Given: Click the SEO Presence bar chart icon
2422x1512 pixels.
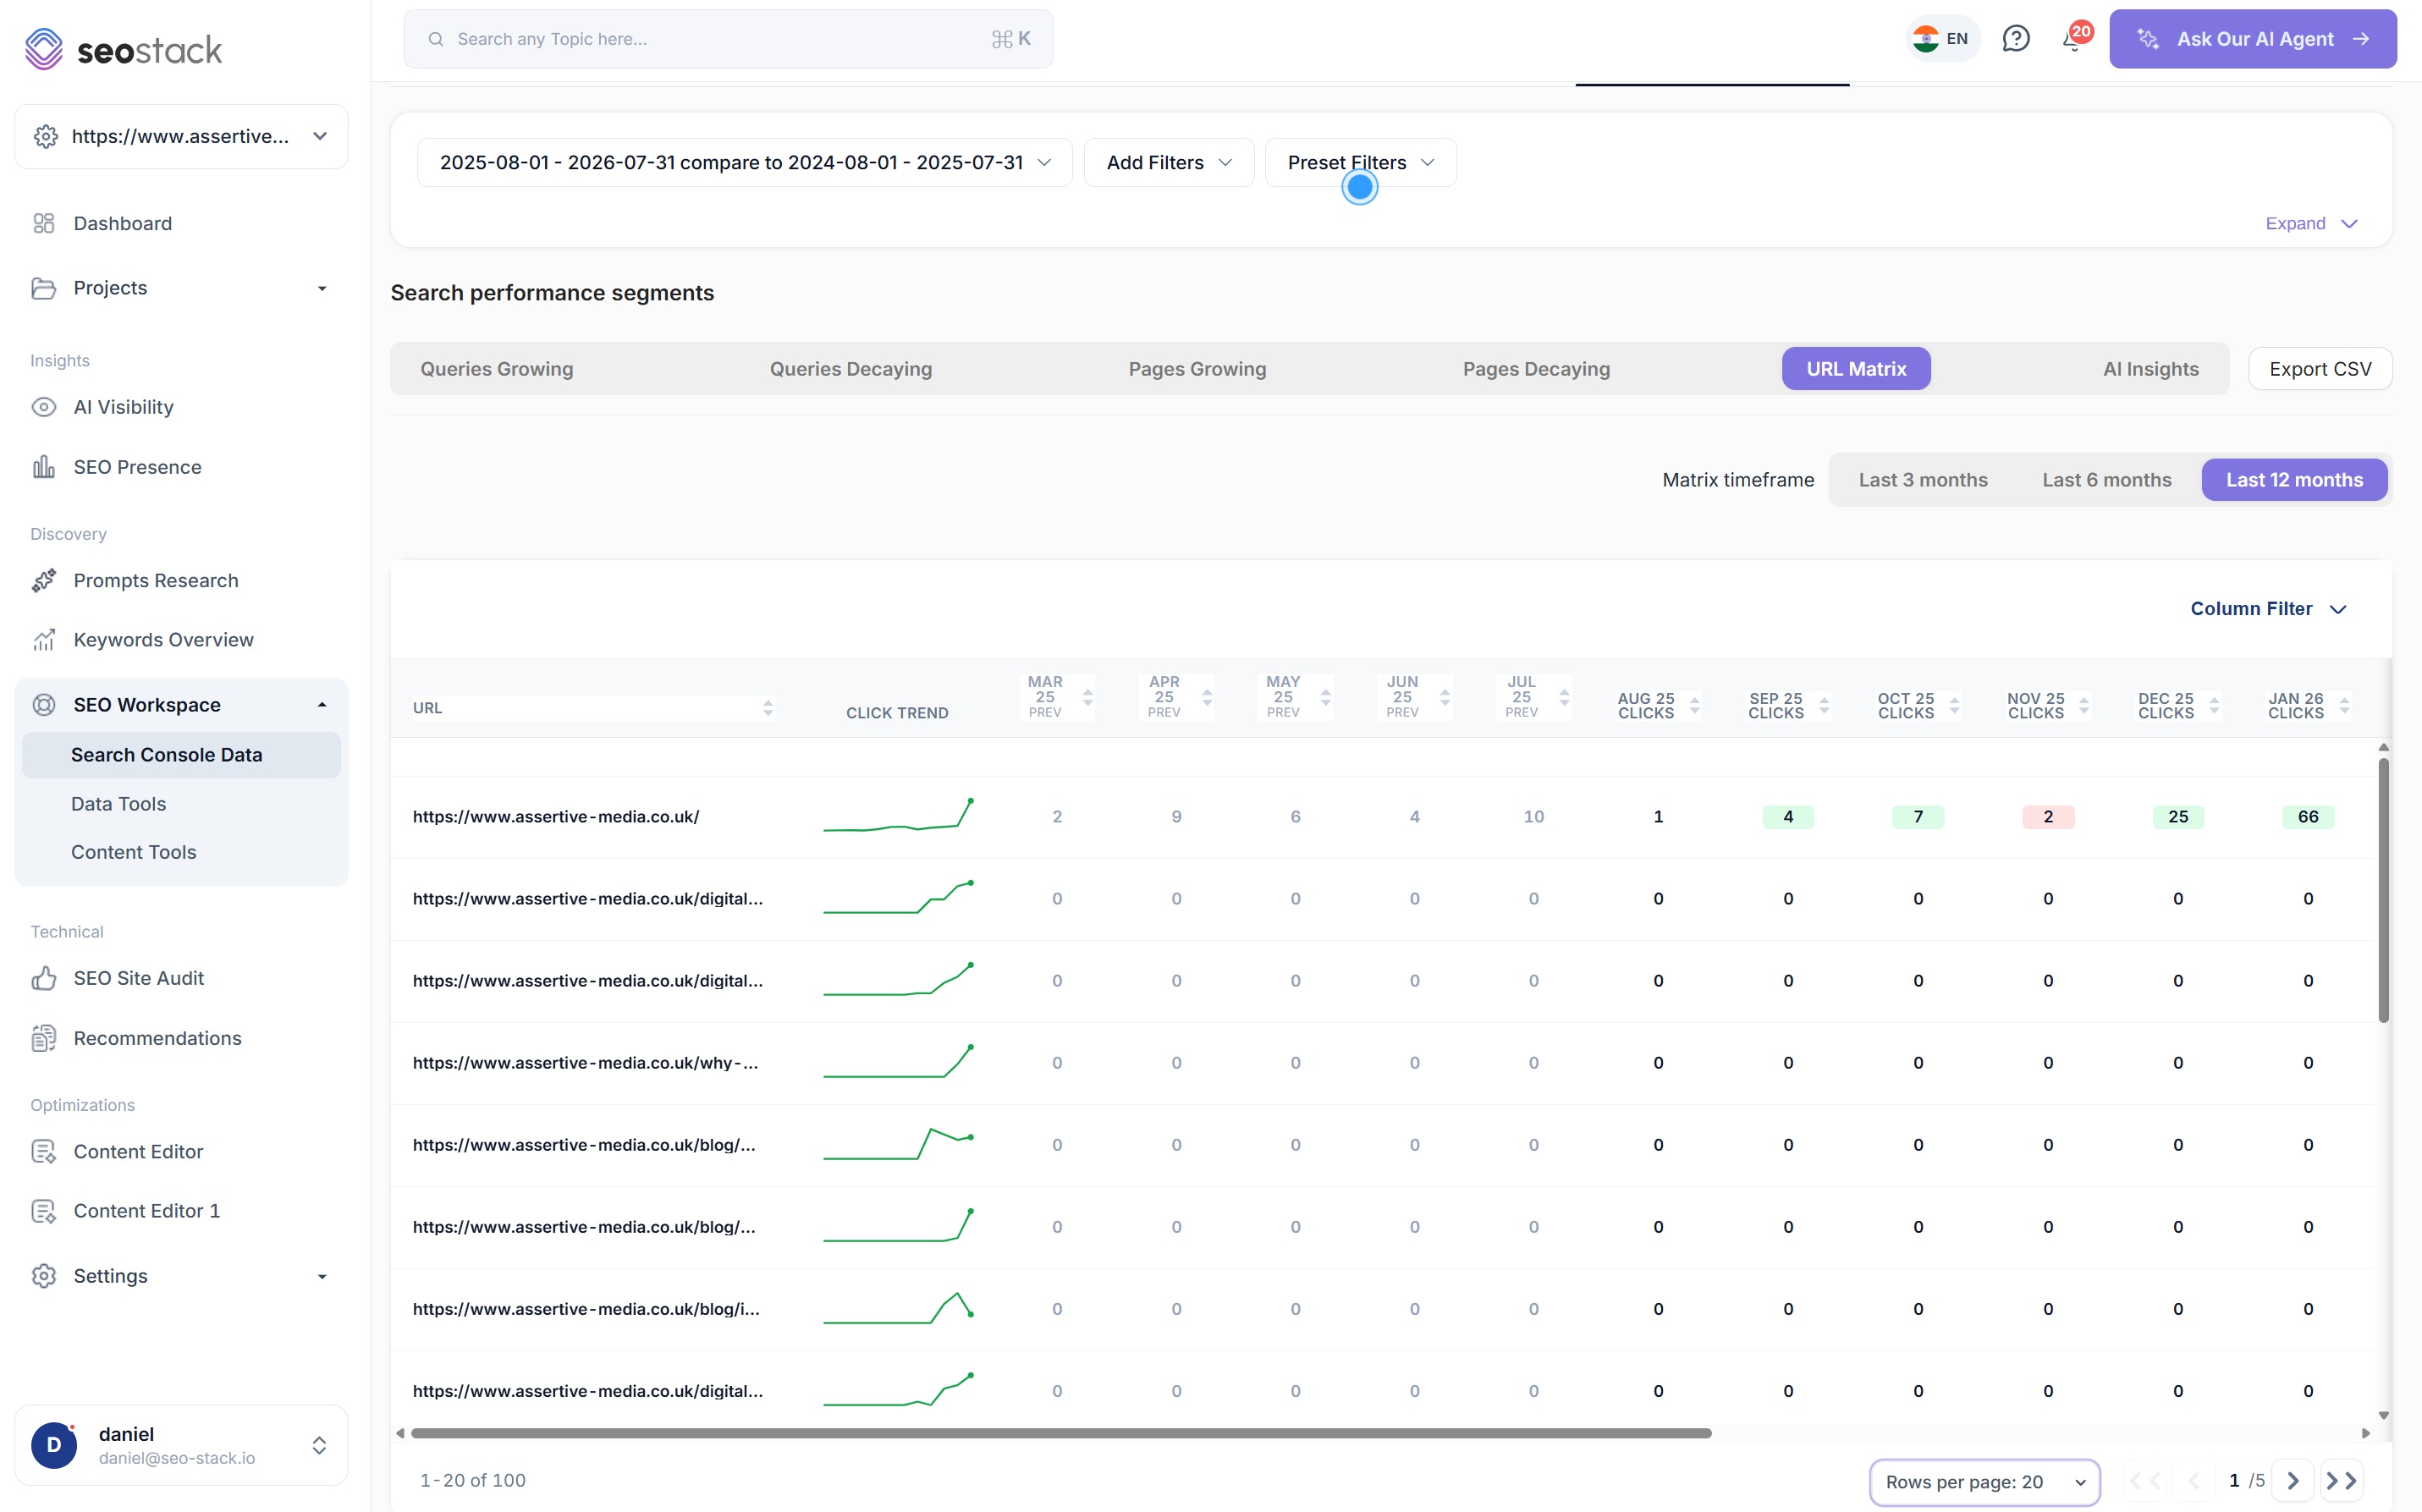Looking at the screenshot, I should click(43, 467).
